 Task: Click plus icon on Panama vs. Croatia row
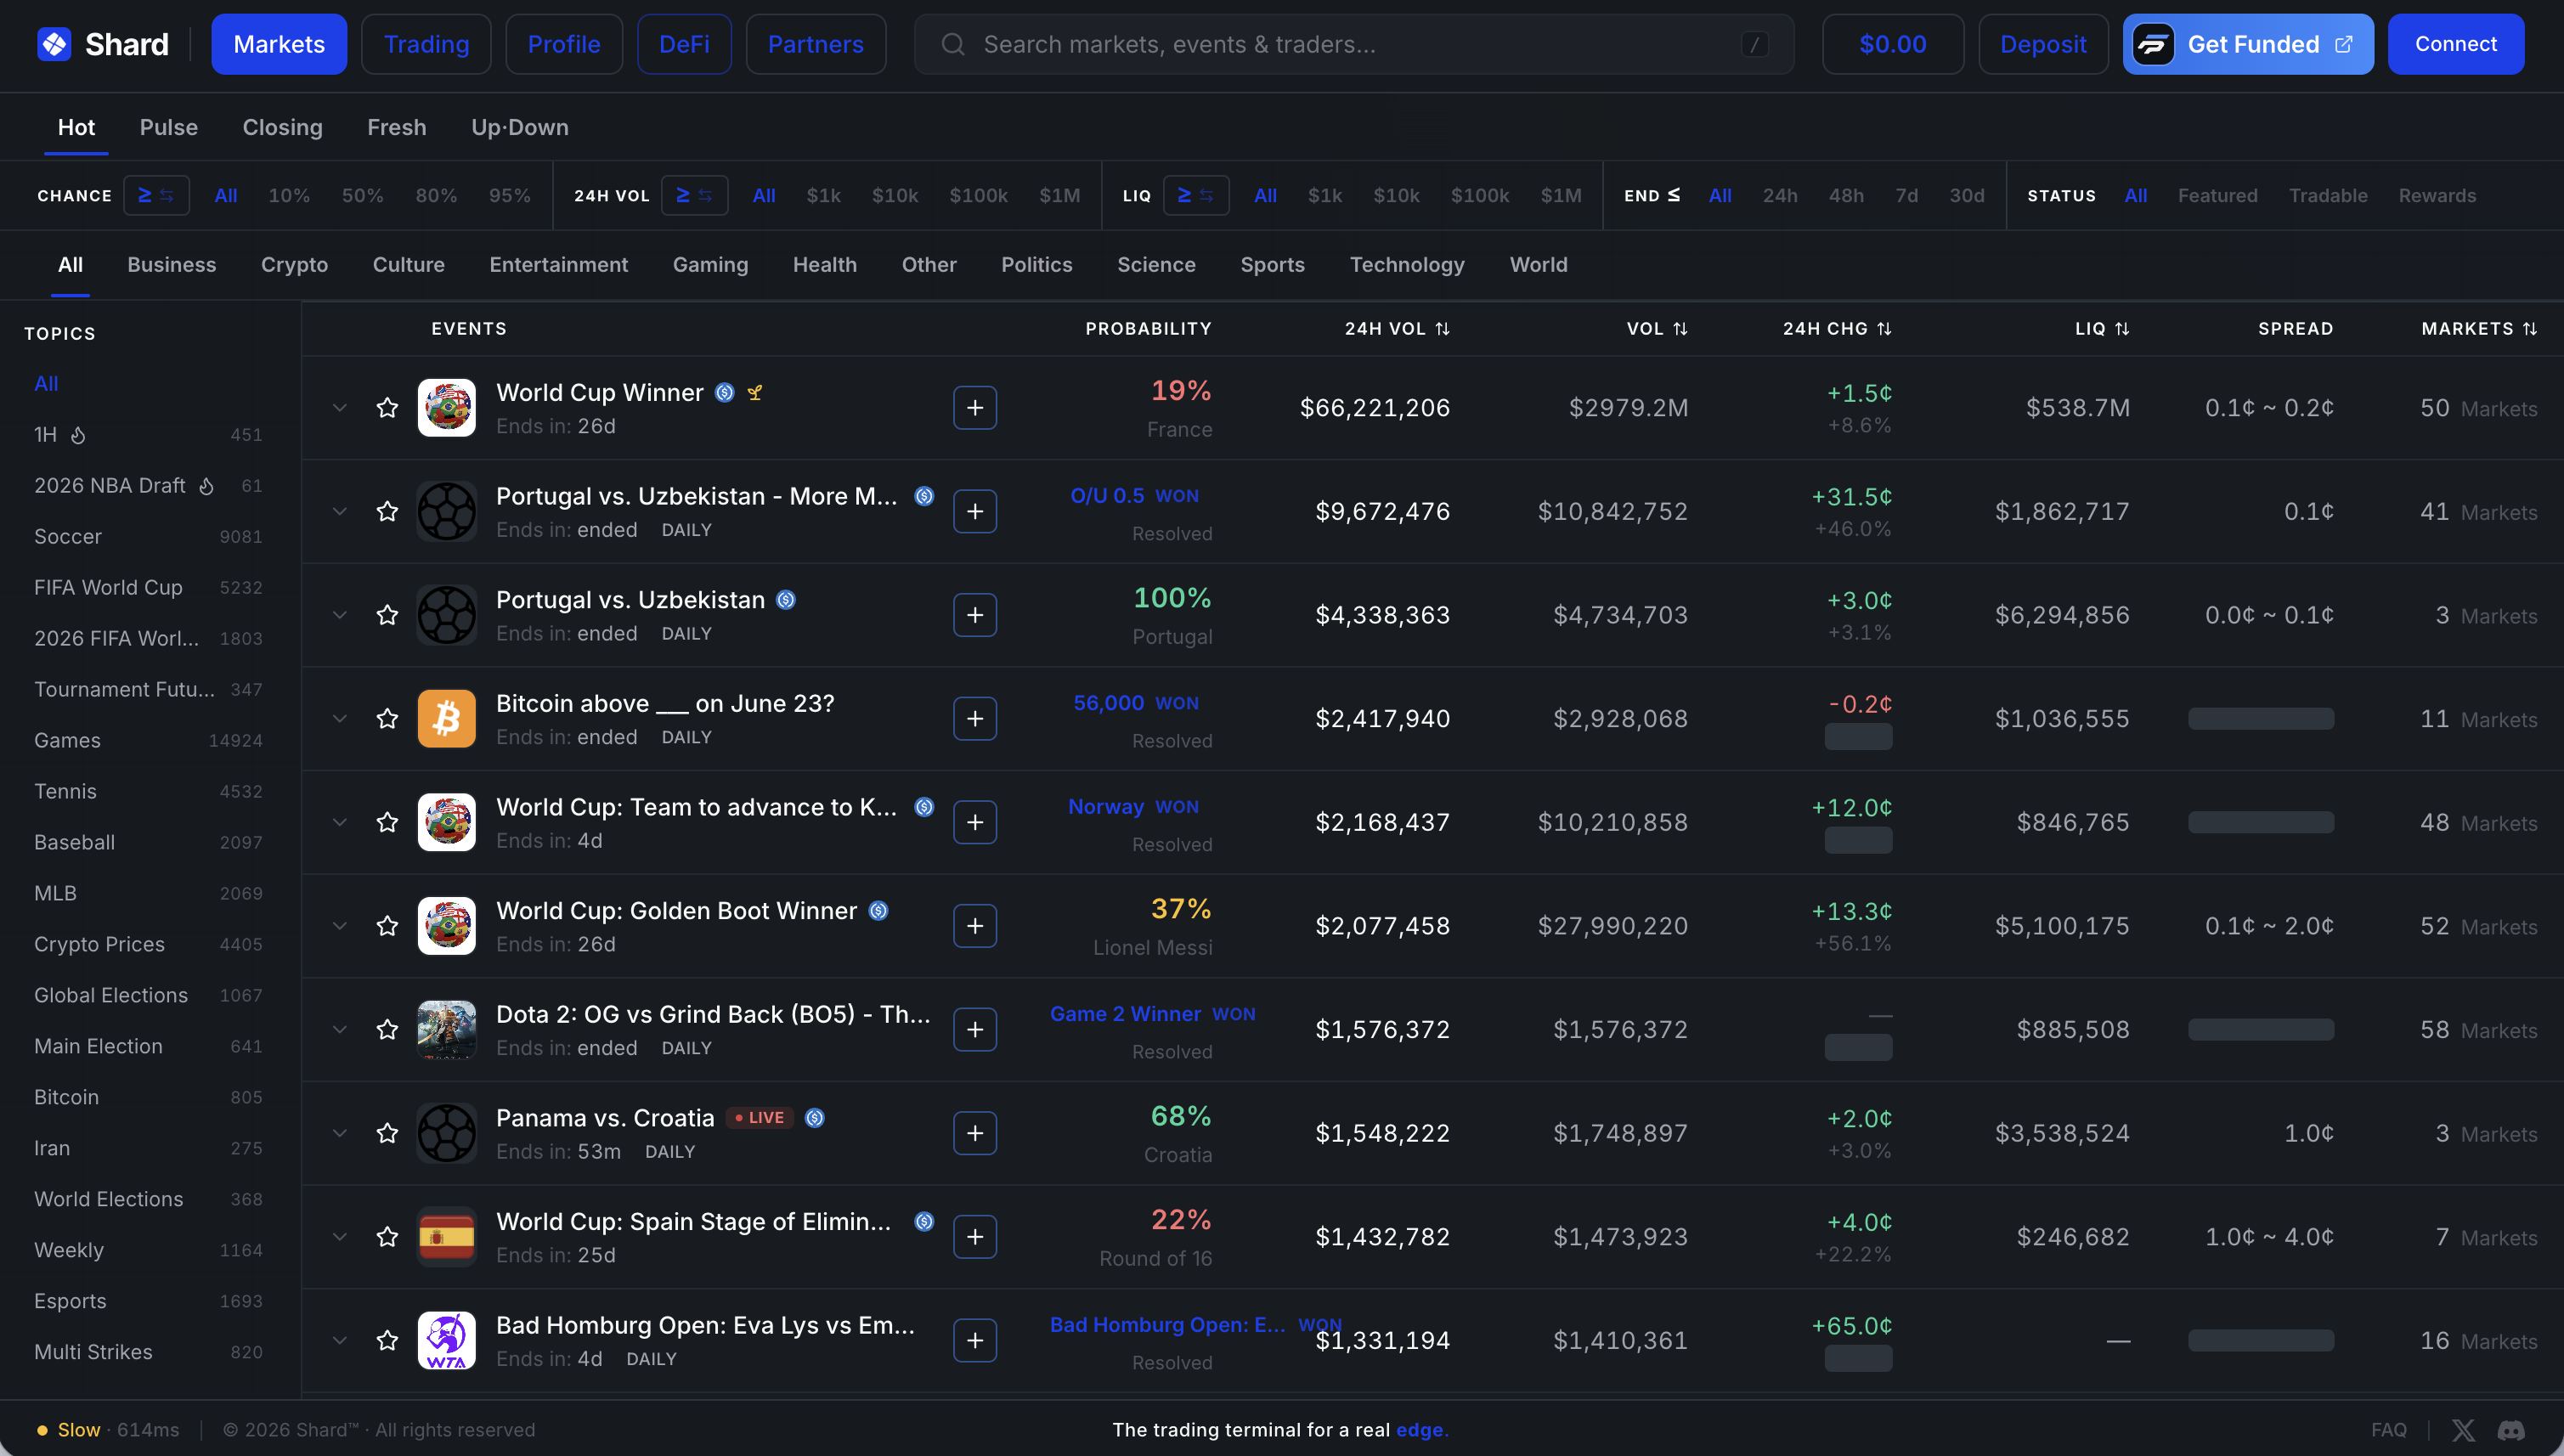(975, 1133)
